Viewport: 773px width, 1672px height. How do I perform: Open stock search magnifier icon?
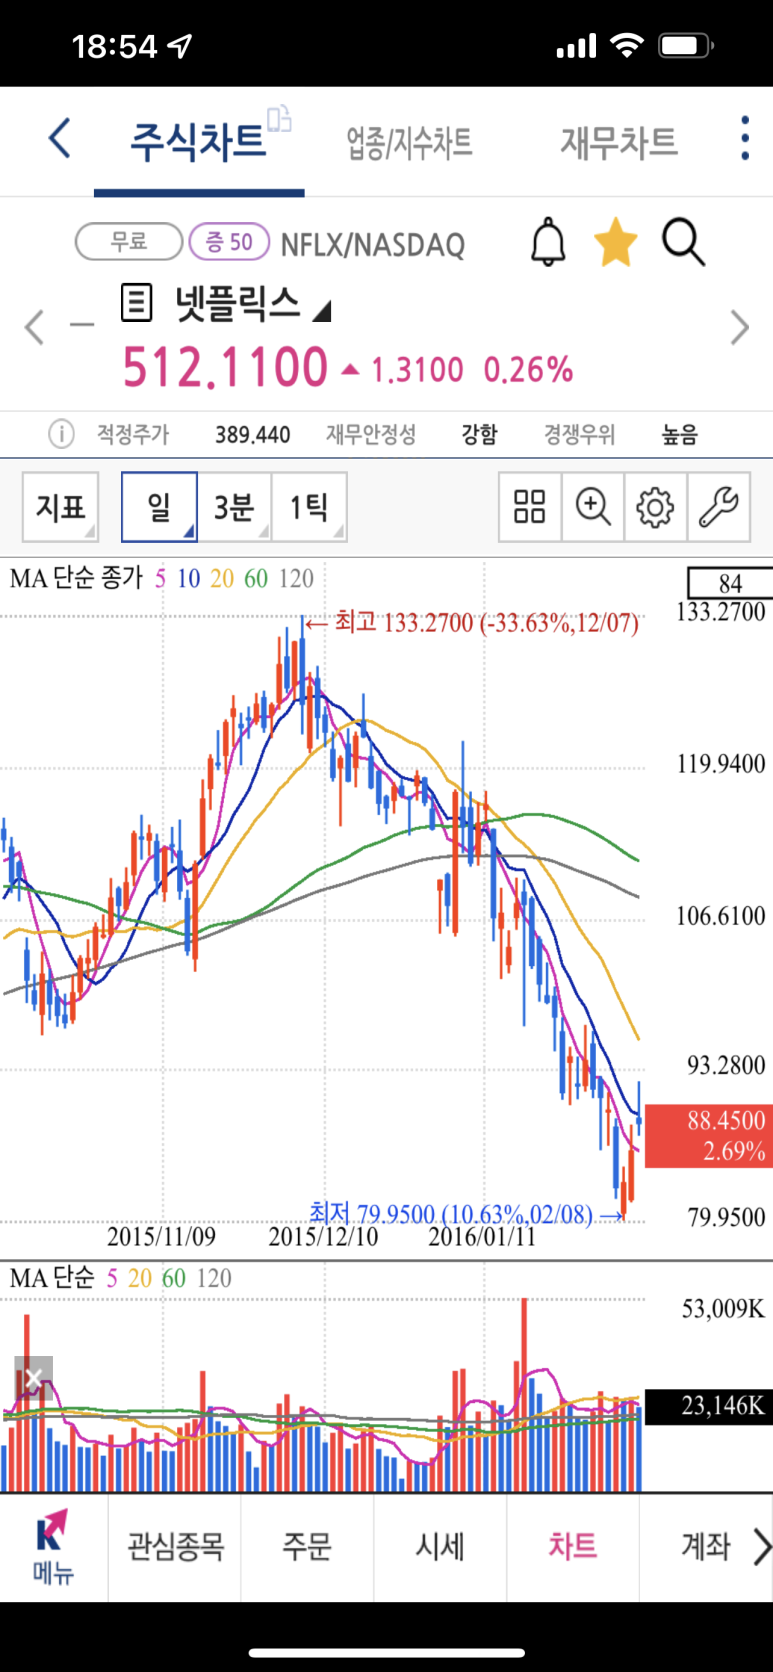pyautogui.click(x=684, y=243)
